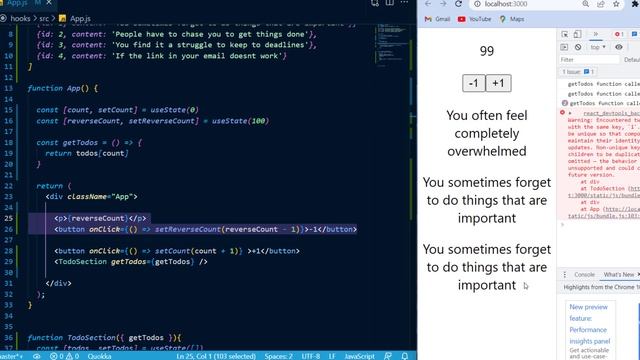Split the editor right
Viewport: 640px width, 360px height.
coord(390,3)
